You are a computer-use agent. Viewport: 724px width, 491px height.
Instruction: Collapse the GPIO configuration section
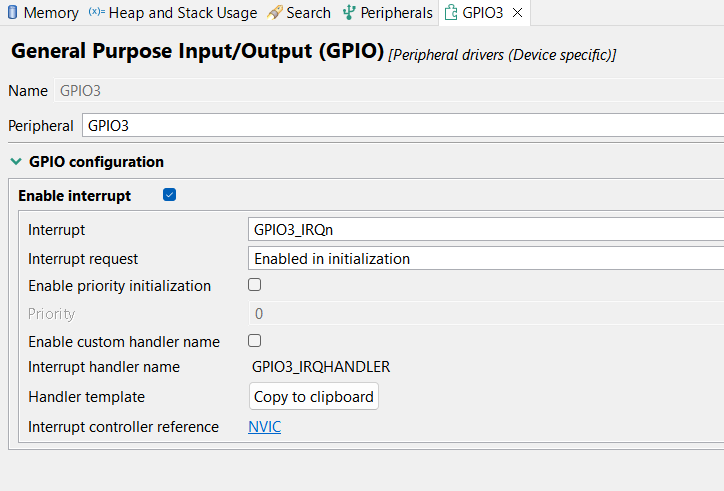click(x=15, y=161)
